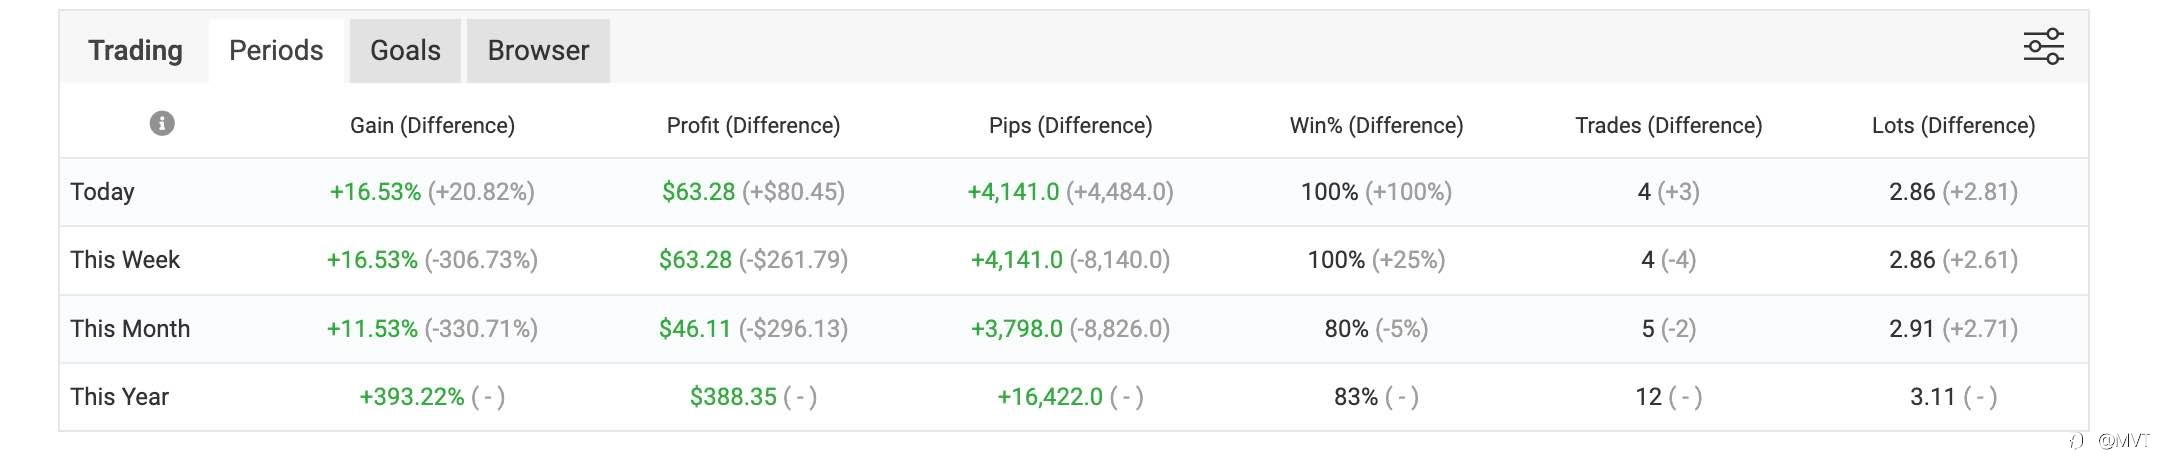Select the This Month row label
2178x472 pixels.
click(130, 329)
